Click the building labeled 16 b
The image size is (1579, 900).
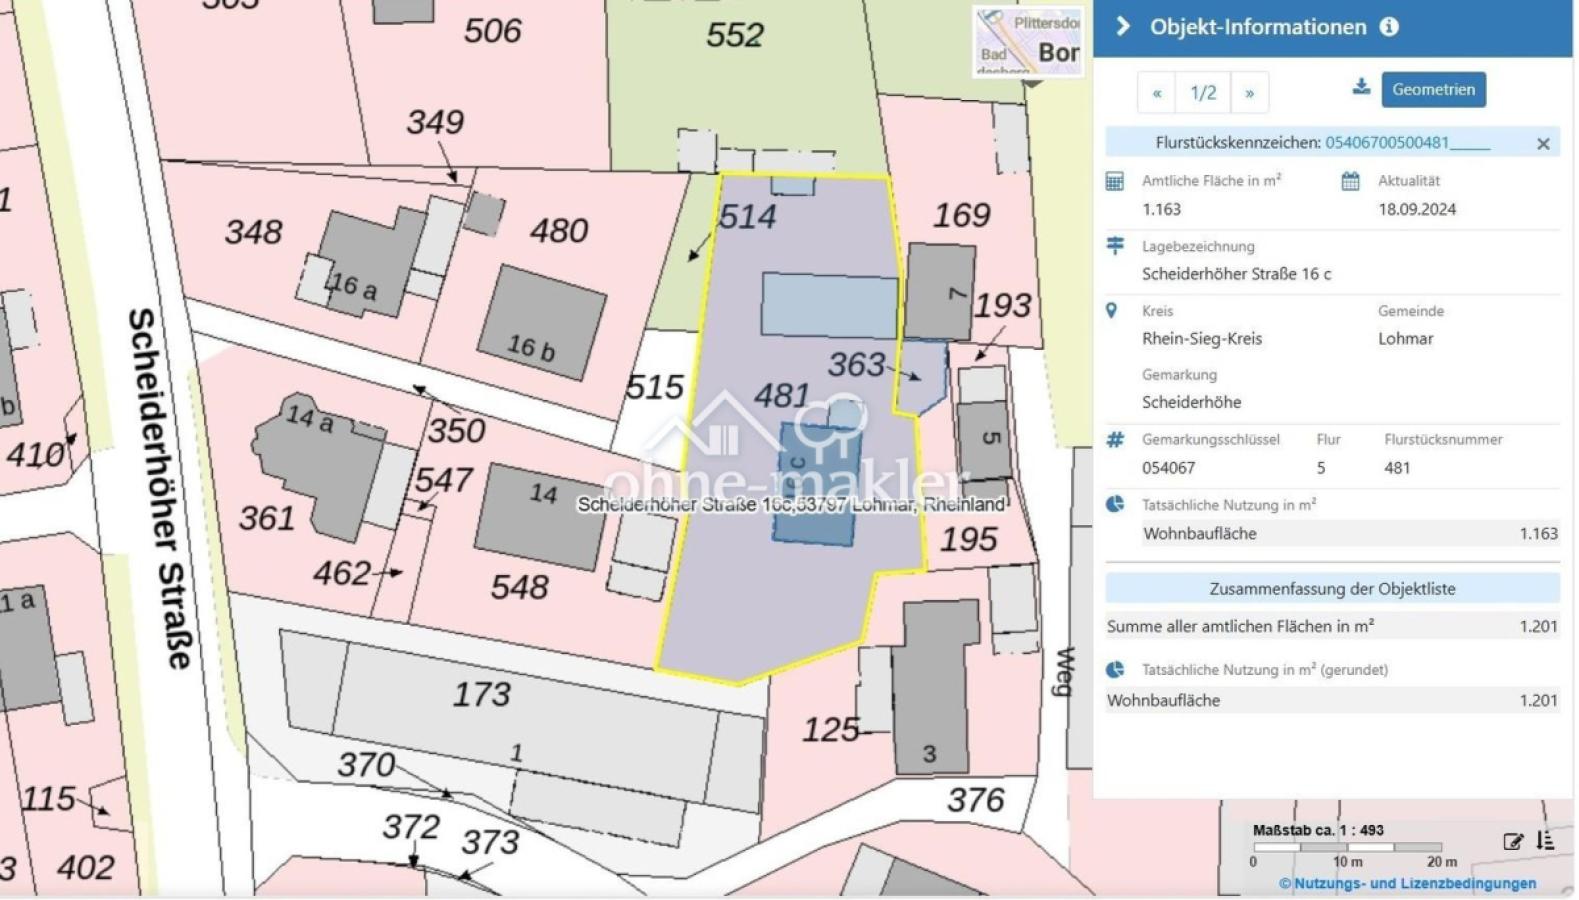coord(541,322)
